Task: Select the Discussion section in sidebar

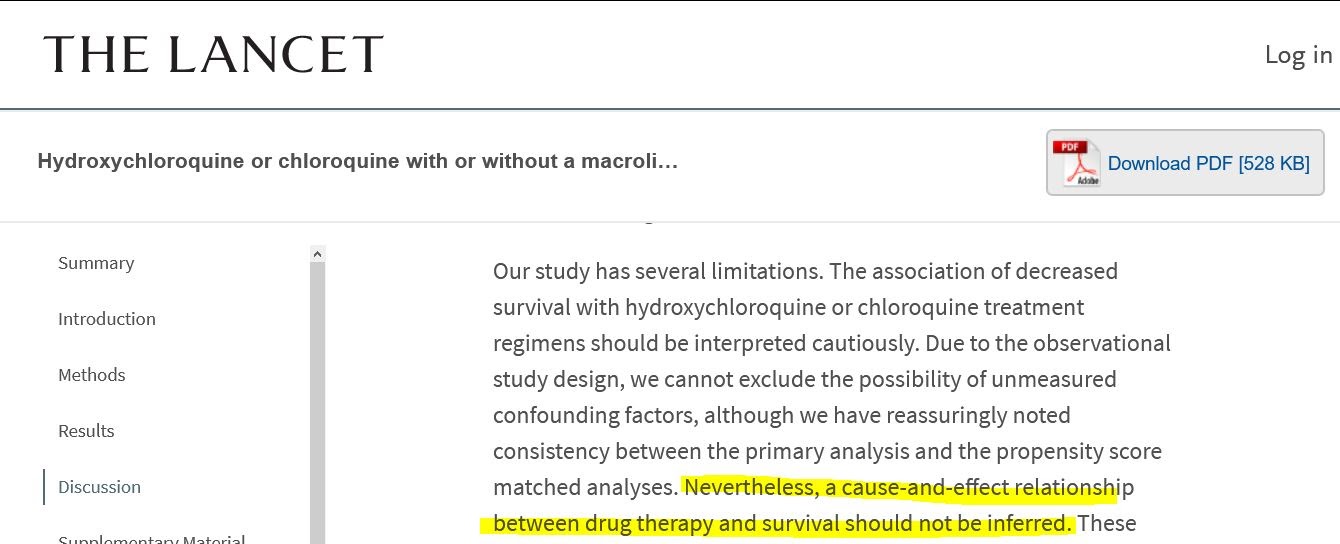Action: 99,487
